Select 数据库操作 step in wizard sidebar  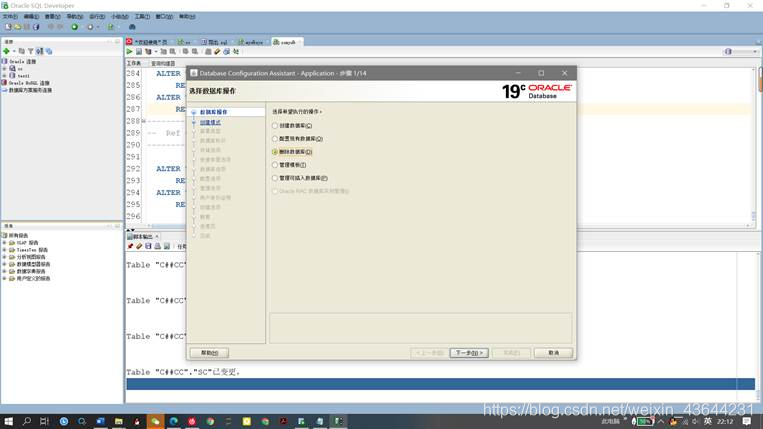coord(213,112)
